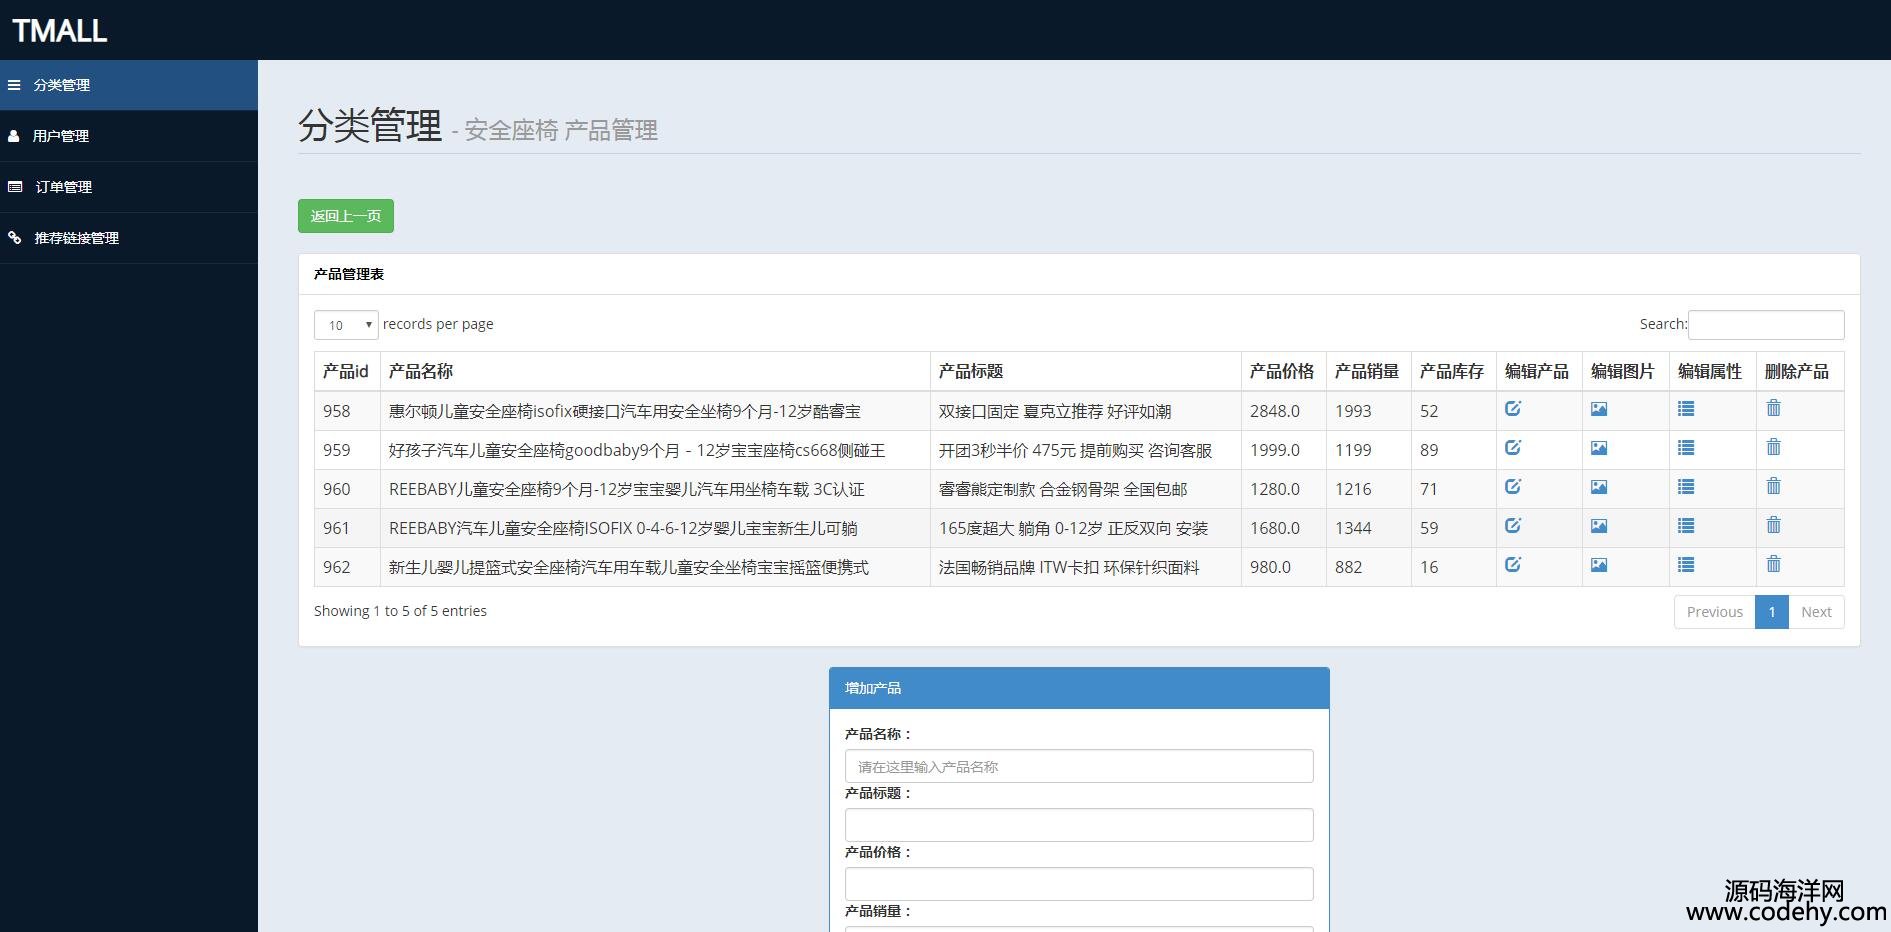Open edit images icon for product 959

(x=1599, y=448)
